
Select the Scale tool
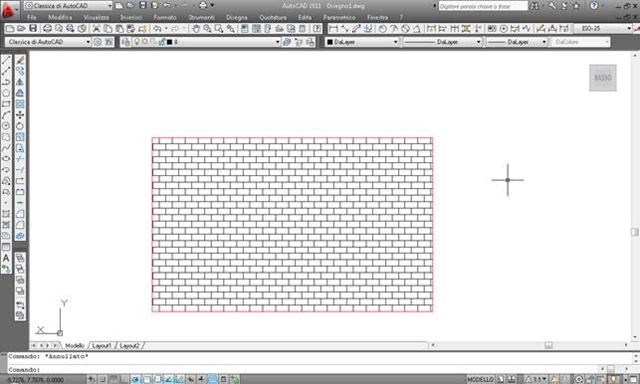[20, 137]
